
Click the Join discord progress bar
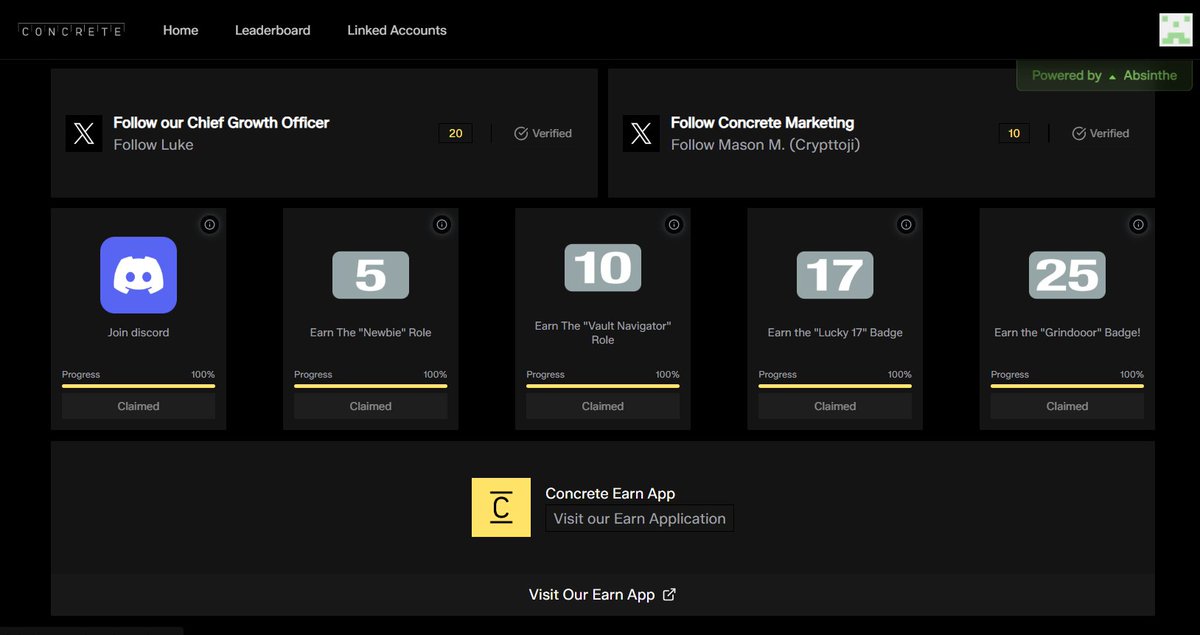coord(138,386)
